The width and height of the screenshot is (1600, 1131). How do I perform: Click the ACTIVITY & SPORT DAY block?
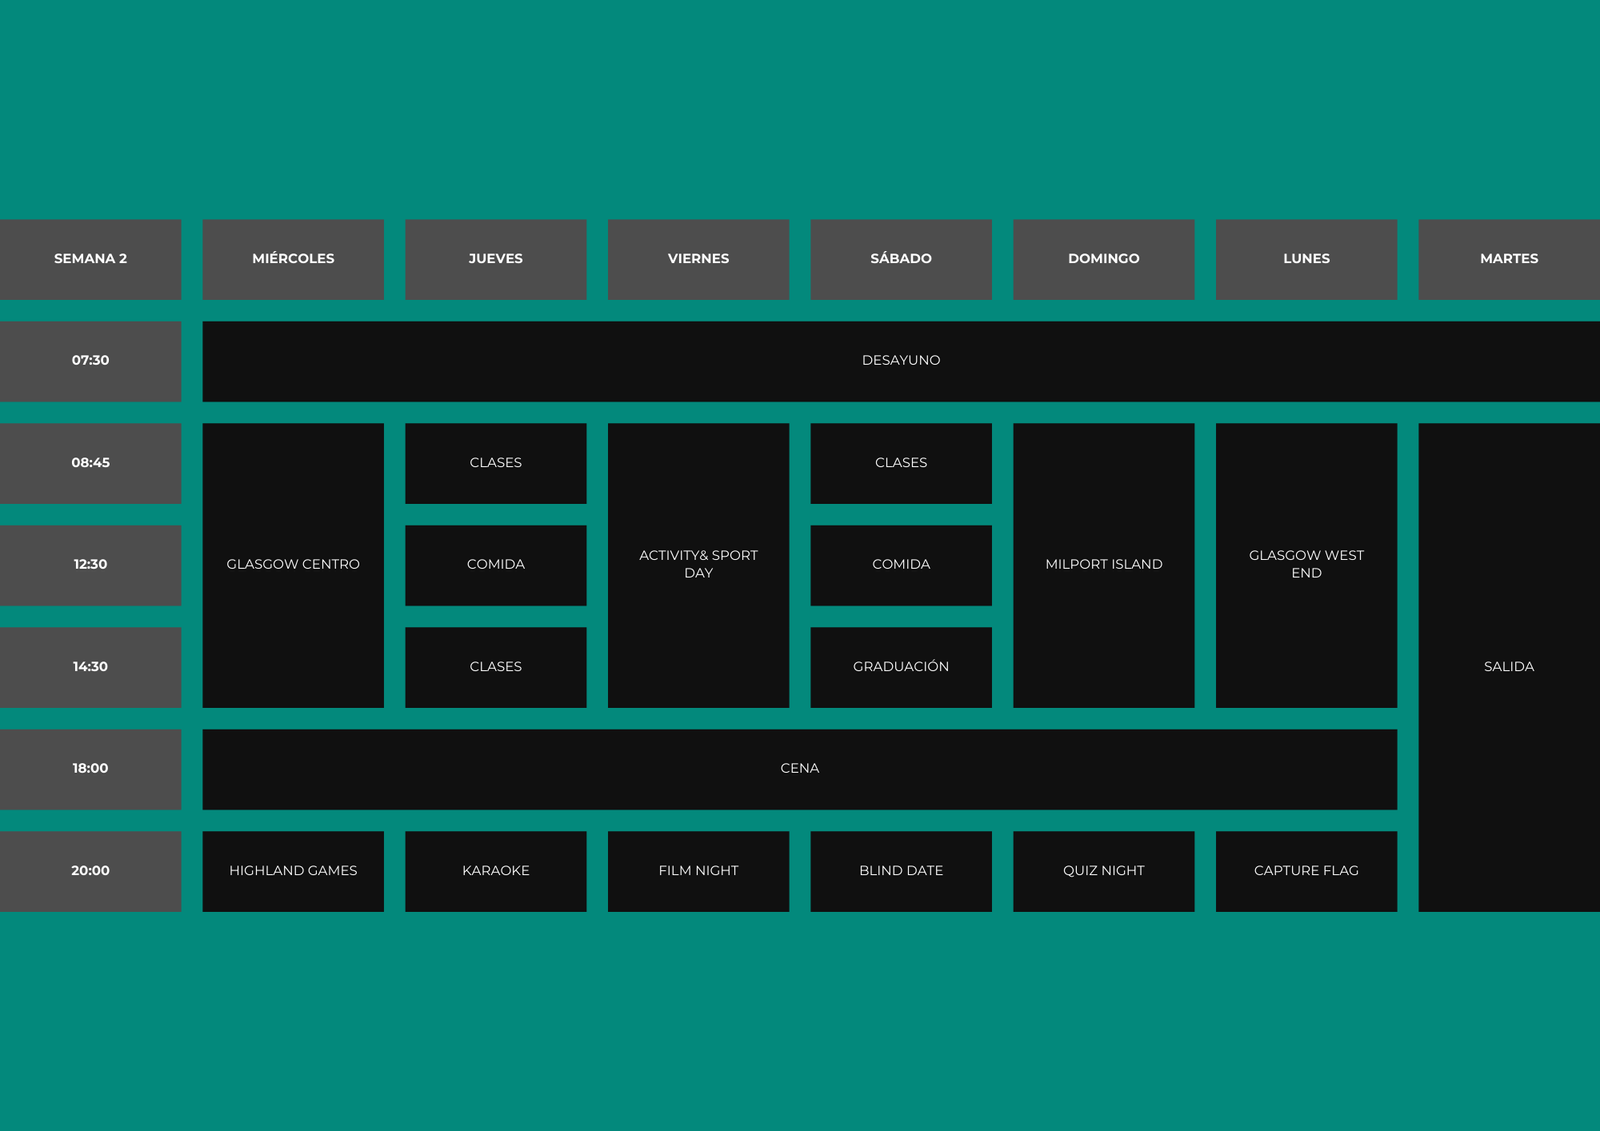pos(698,565)
